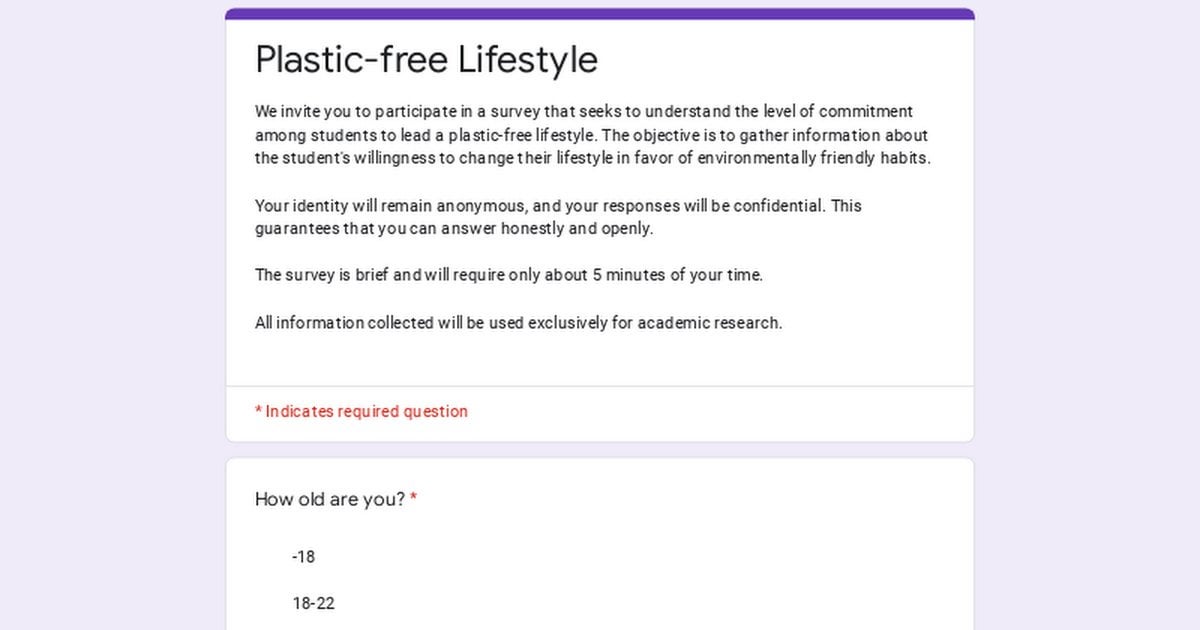The height and width of the screenshot is (630, 1200).
Task: Click the phrase "environmentally friendly habits"
Action: (x=814, y=158)
